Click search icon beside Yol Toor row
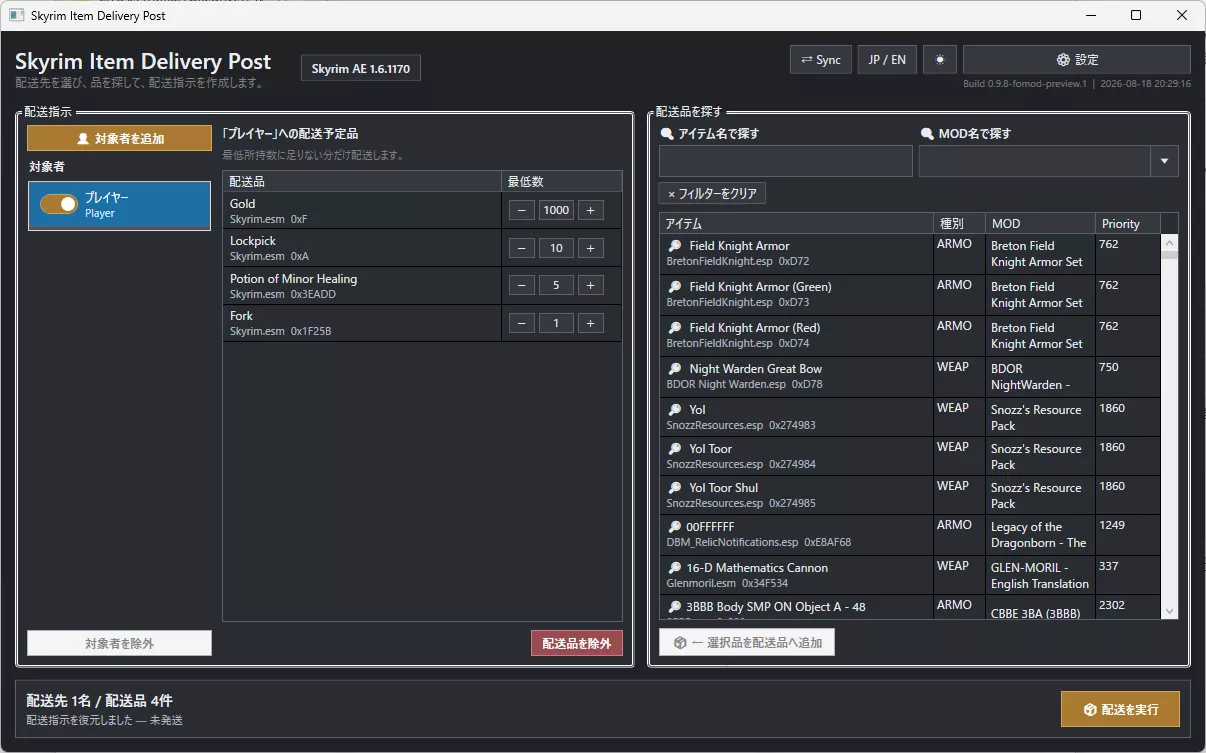Viewport: 1206px width, 753px height. 675,449
